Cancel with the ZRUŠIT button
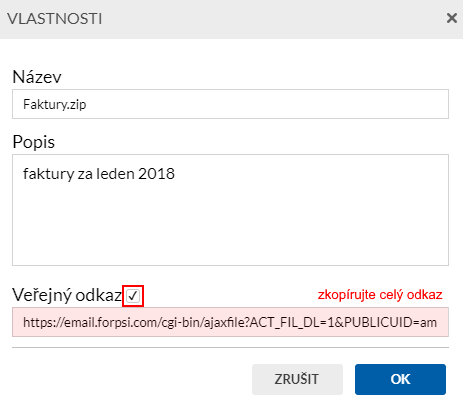This screenshot has height=406, width=463. tap(297, 379)
